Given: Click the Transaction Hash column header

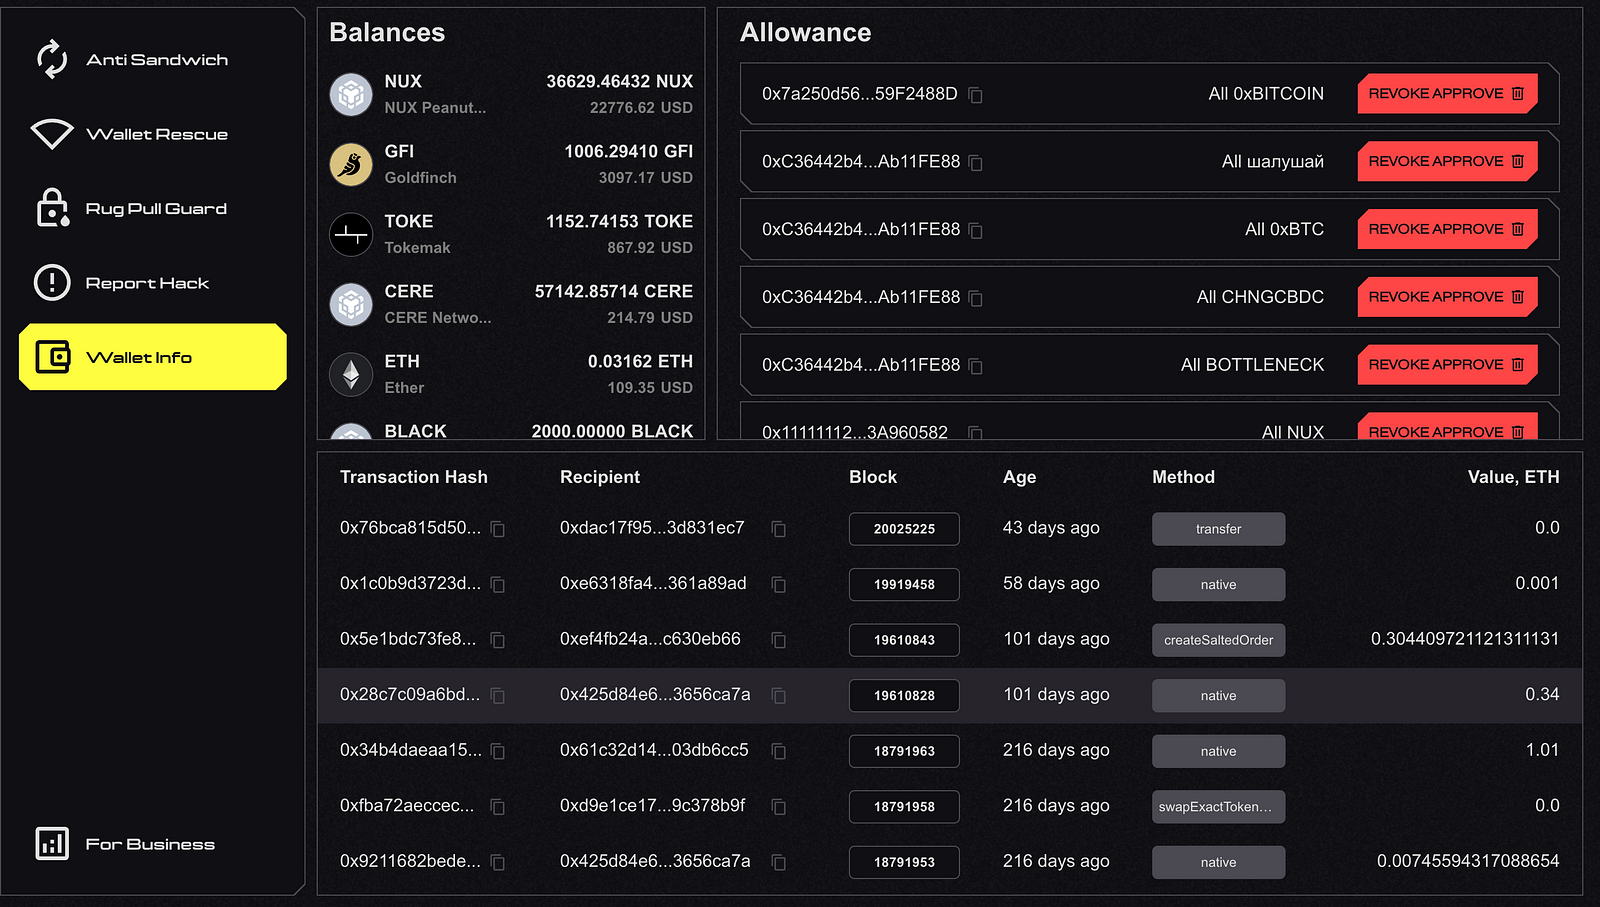Looking at the screenshot, I should pos(414,477).
